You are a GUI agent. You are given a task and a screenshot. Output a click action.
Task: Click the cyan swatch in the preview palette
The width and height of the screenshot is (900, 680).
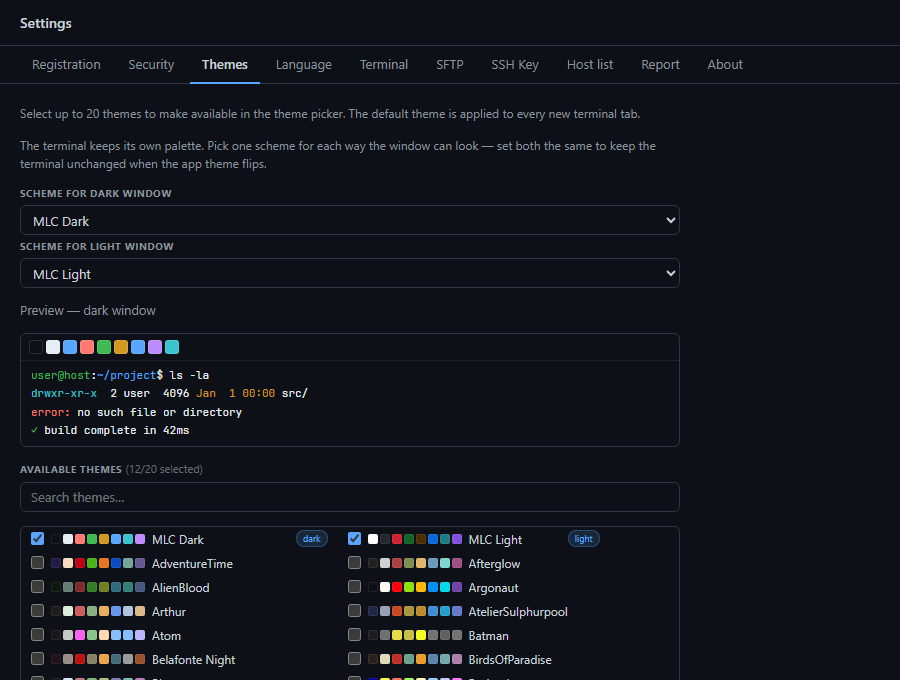[172, 347]
